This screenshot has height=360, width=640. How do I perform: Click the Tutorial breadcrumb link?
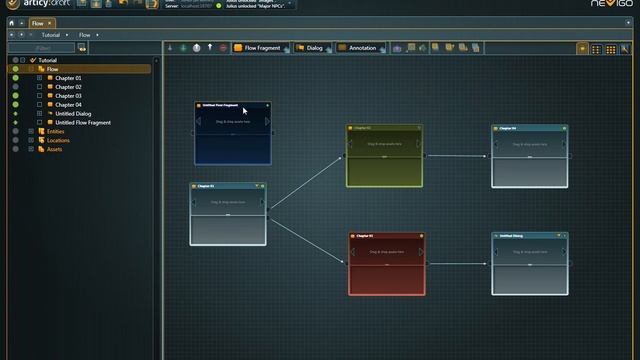(51, 35)
